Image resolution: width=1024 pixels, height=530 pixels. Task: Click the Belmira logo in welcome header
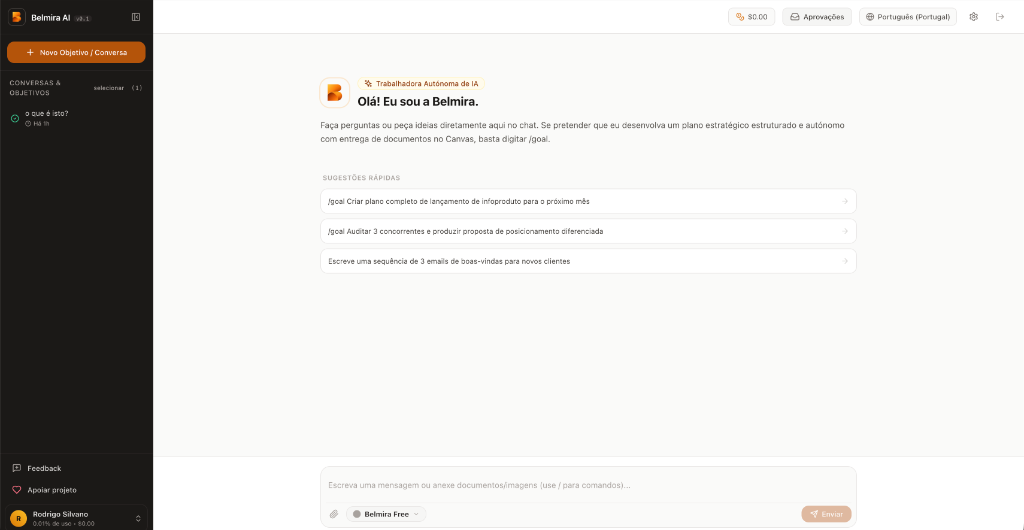[334, 93]
